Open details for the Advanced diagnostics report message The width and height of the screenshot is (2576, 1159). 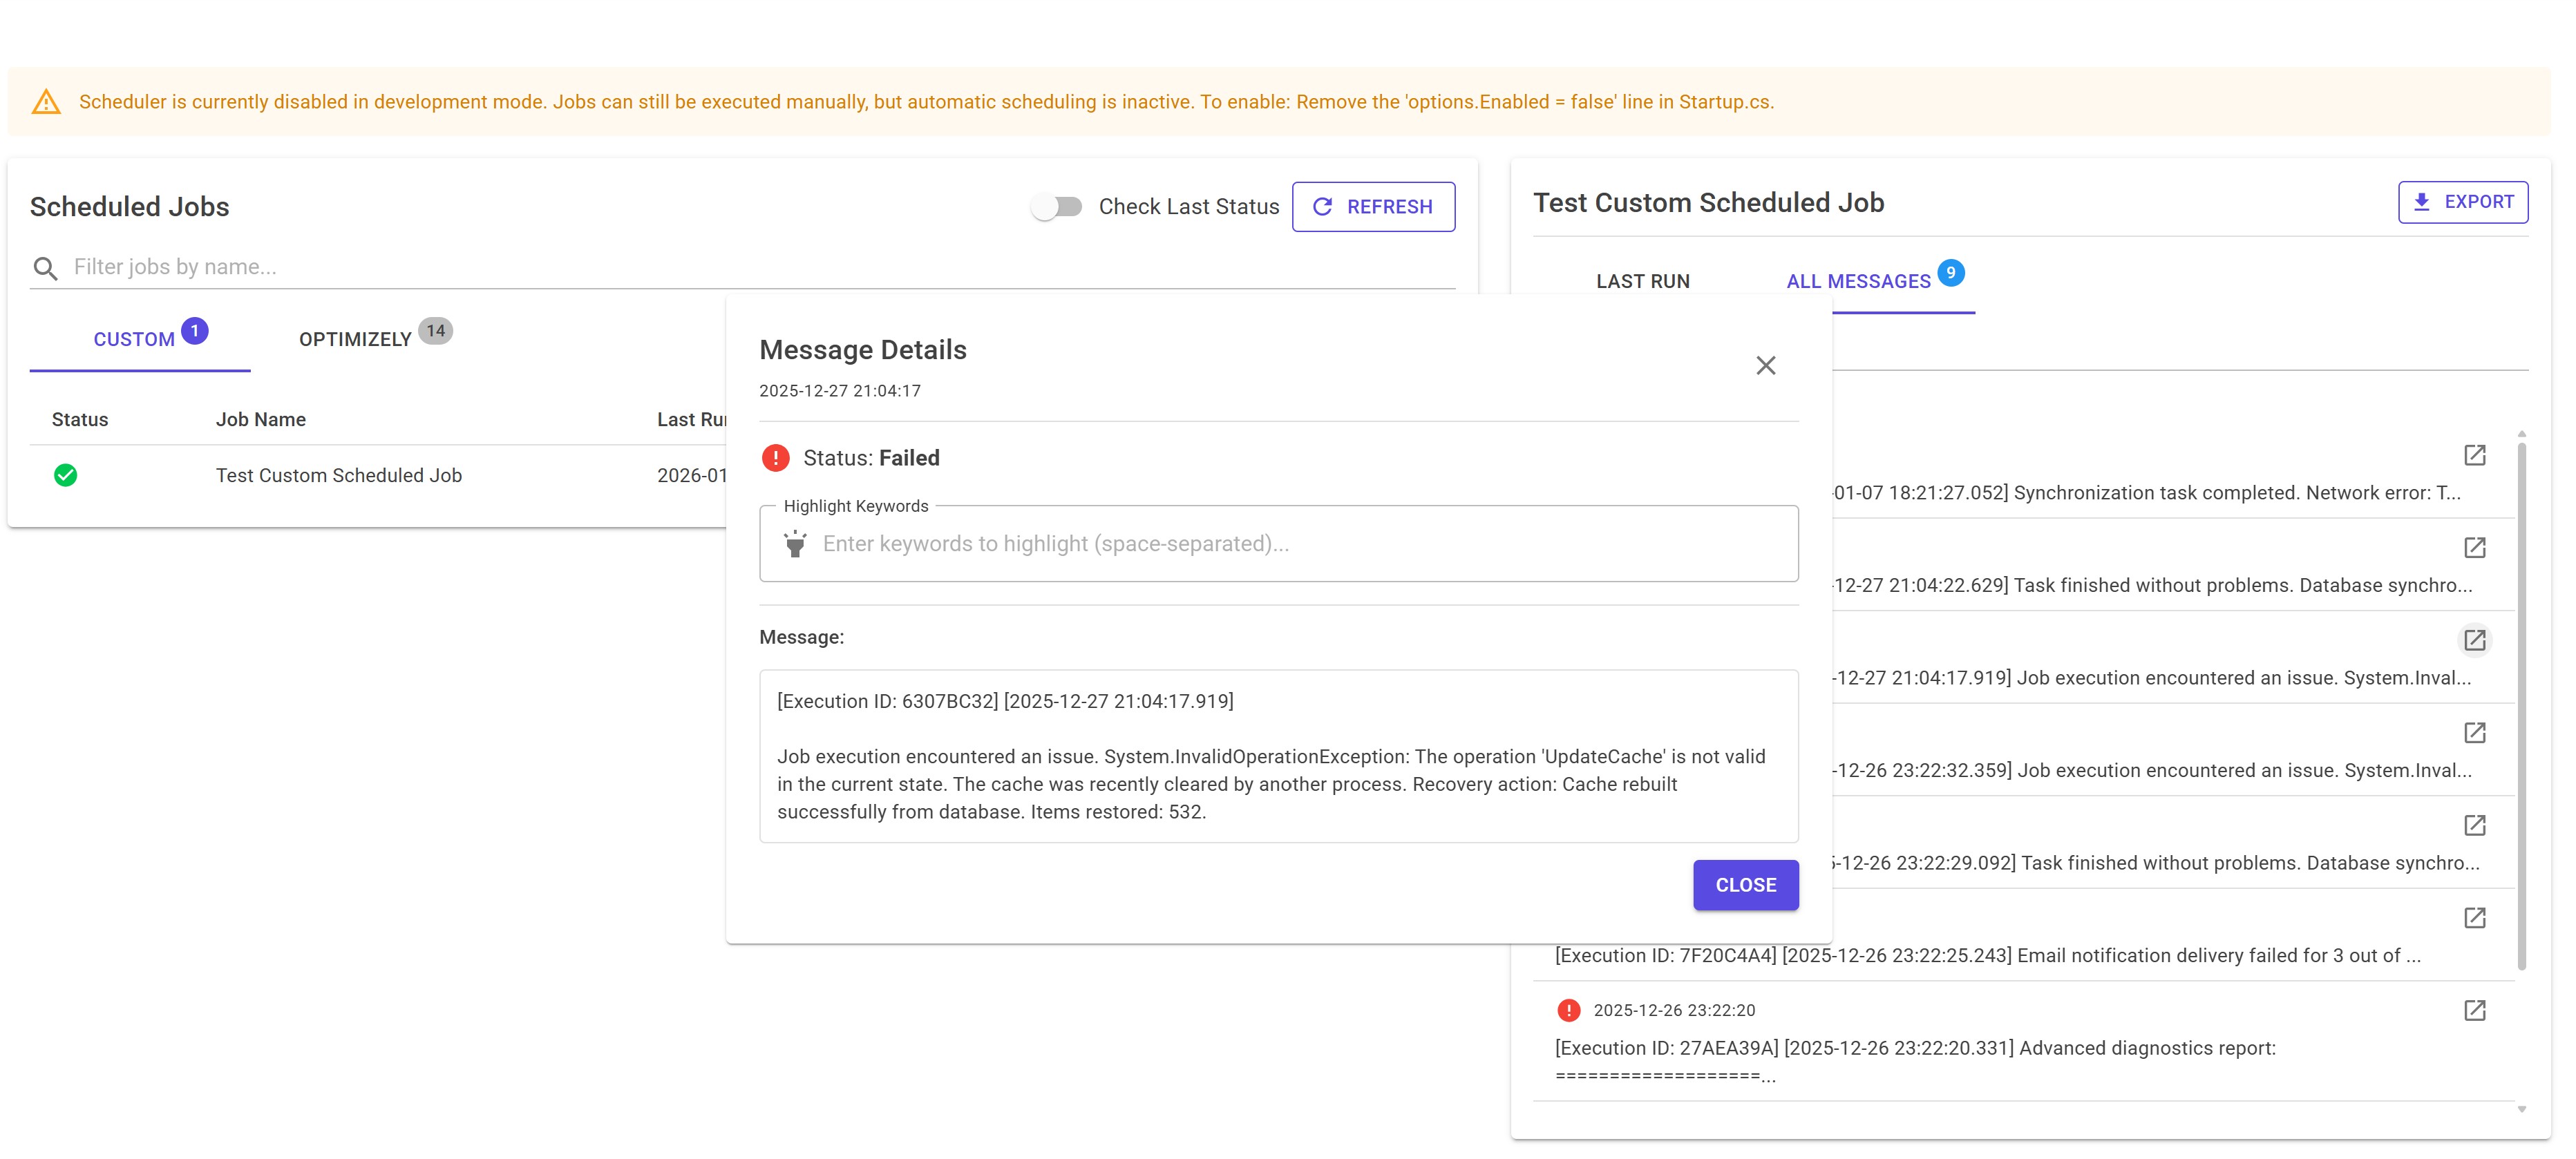(2474, 1010)
